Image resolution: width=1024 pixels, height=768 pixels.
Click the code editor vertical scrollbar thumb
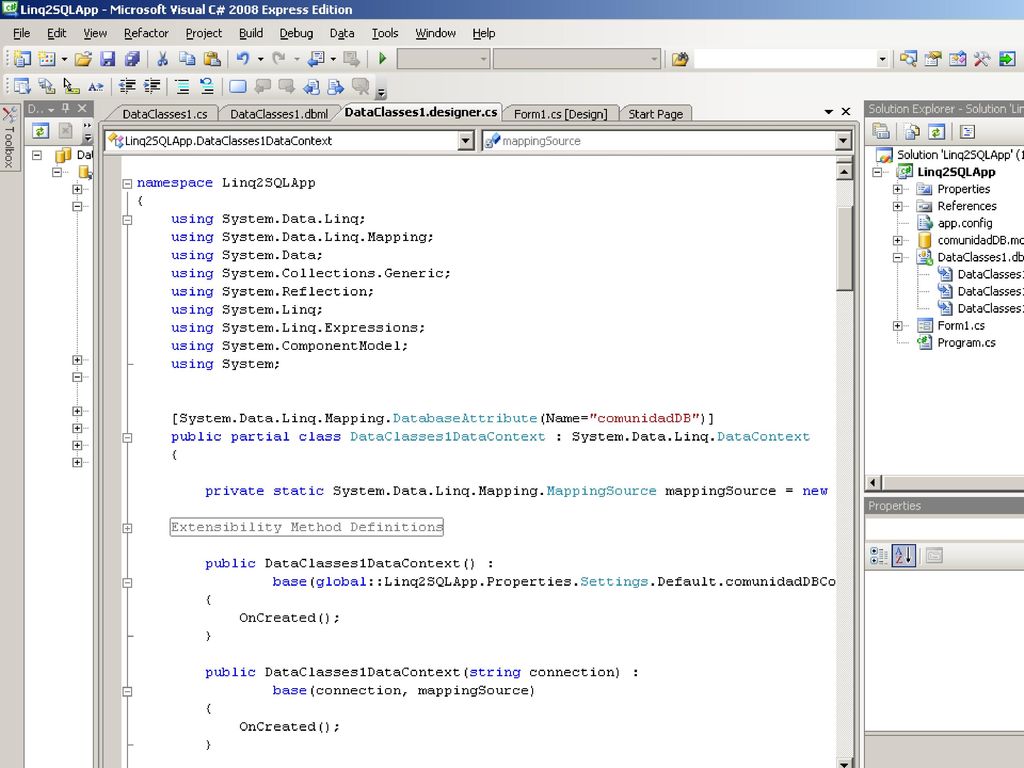(844, 248)
